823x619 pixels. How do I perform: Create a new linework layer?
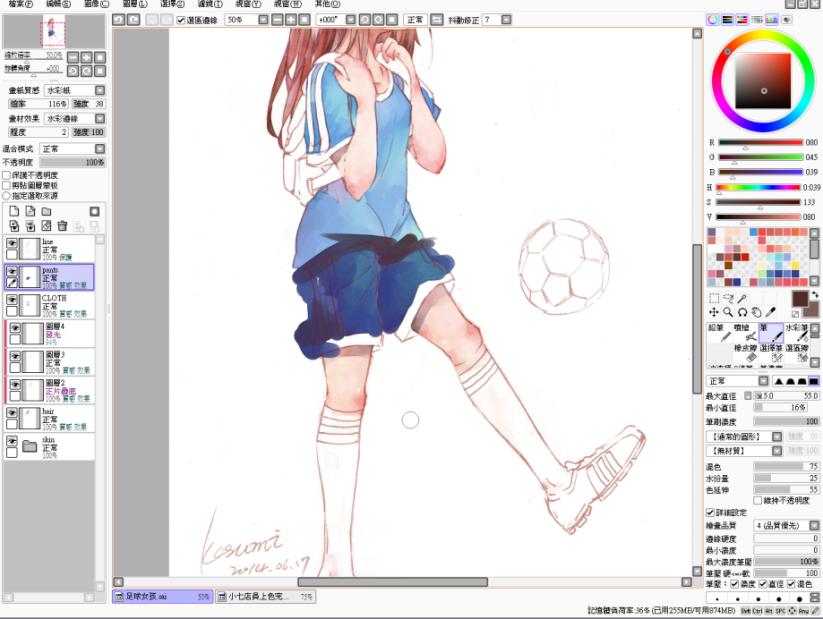pyautogui.click(x=30, y=211)
